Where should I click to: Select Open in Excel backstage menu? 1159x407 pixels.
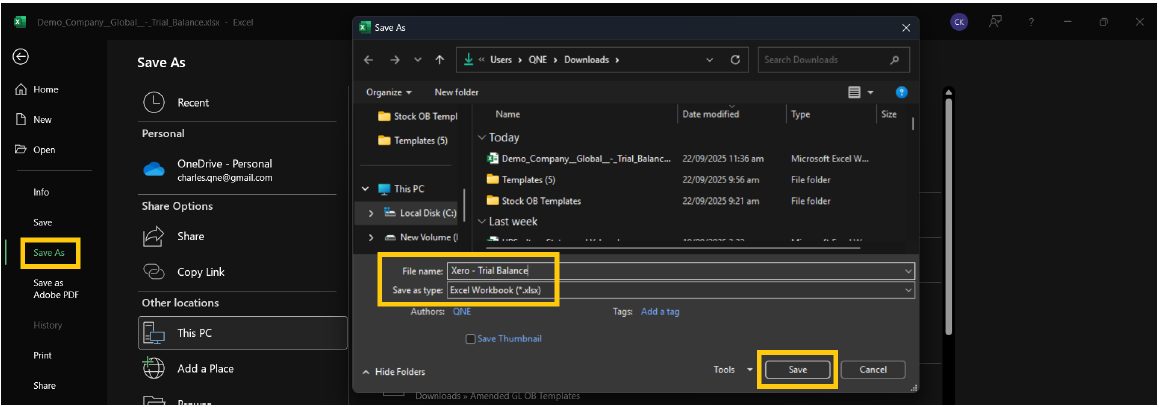[35, 150]
